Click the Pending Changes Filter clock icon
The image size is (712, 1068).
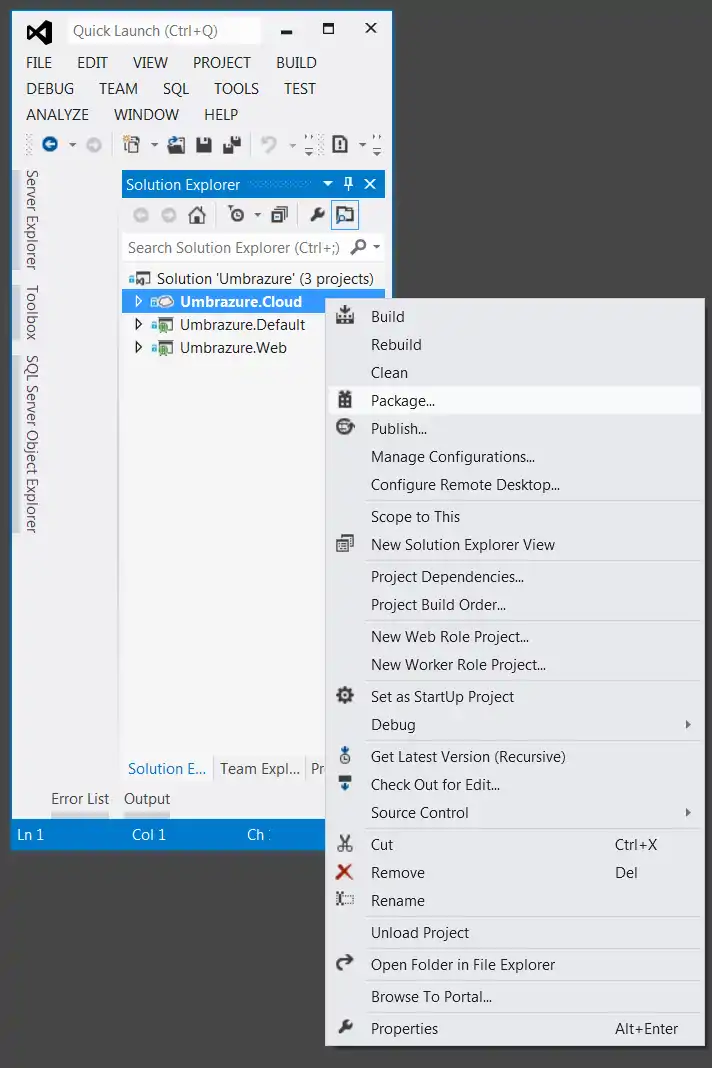click(x=236, y=215)
